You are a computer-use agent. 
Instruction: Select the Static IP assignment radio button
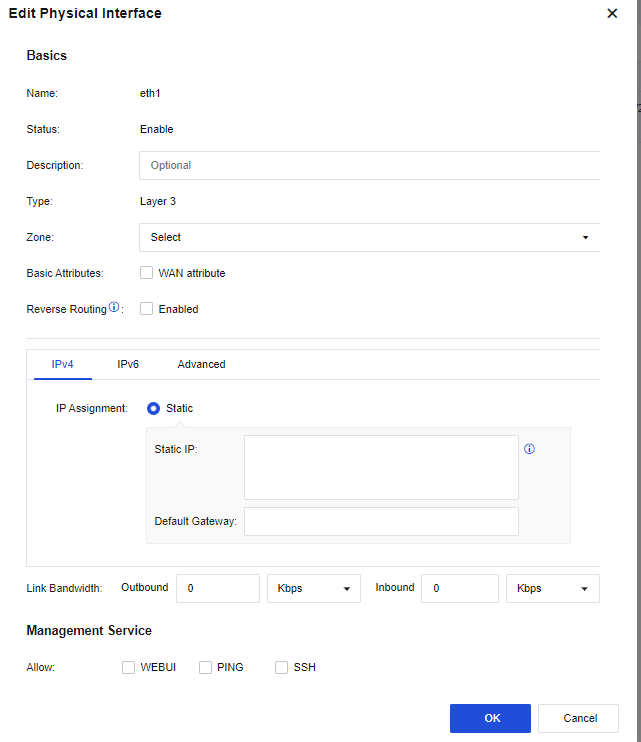[x=154, y=408]
